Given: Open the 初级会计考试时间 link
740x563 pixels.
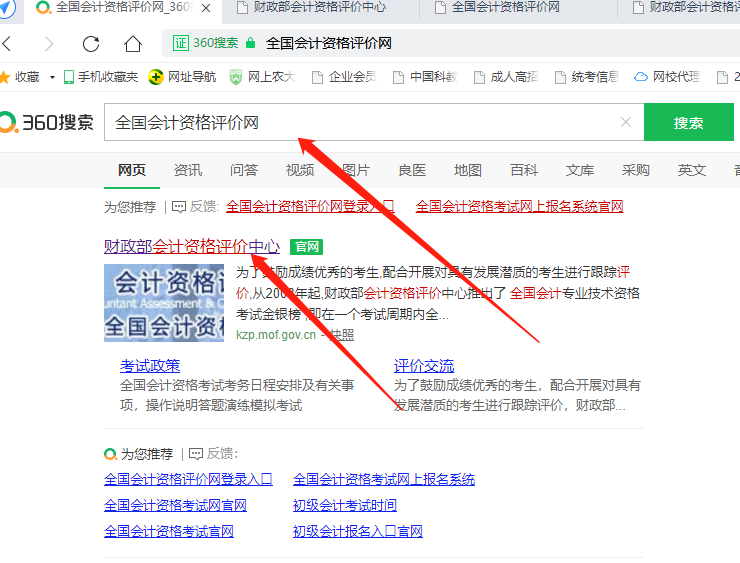Looking at the screenshot, I should coord(345,505).
